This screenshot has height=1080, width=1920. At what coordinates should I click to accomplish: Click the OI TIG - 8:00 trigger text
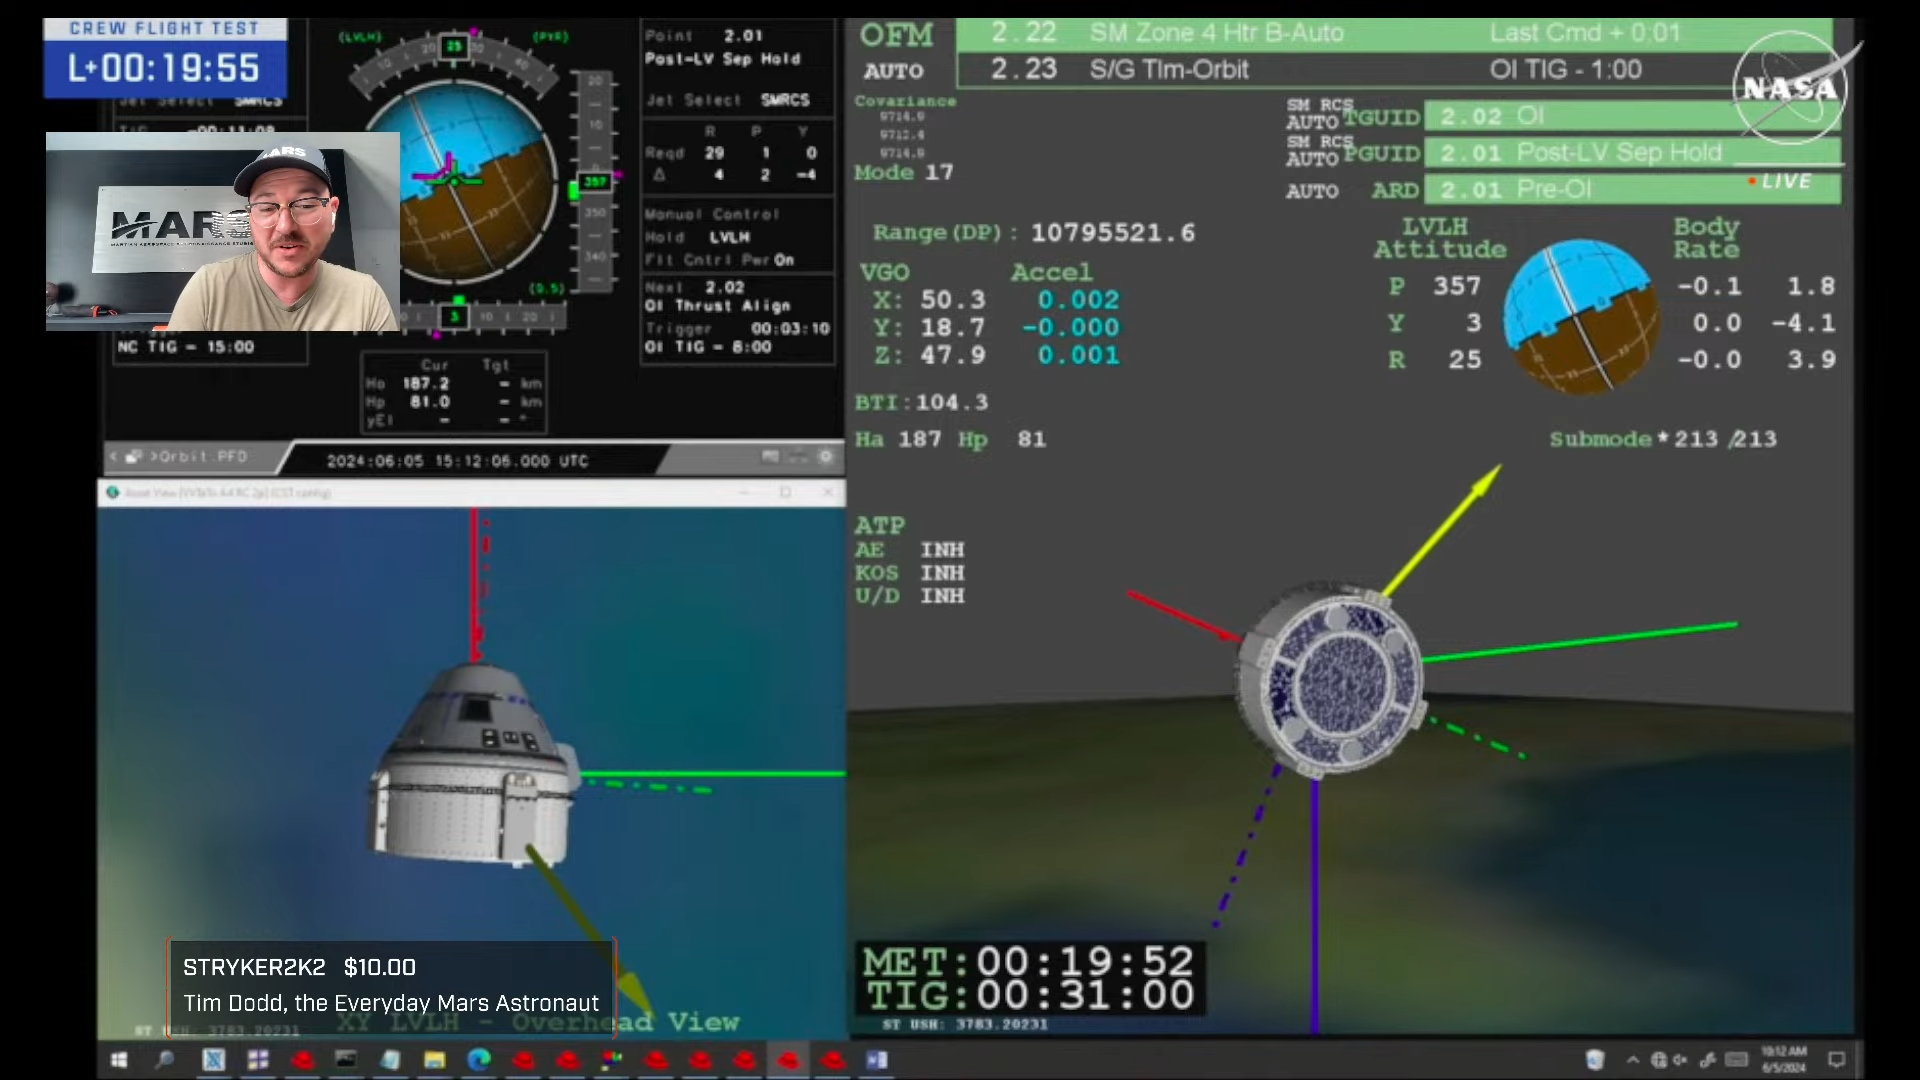click(x=708, y=347)
